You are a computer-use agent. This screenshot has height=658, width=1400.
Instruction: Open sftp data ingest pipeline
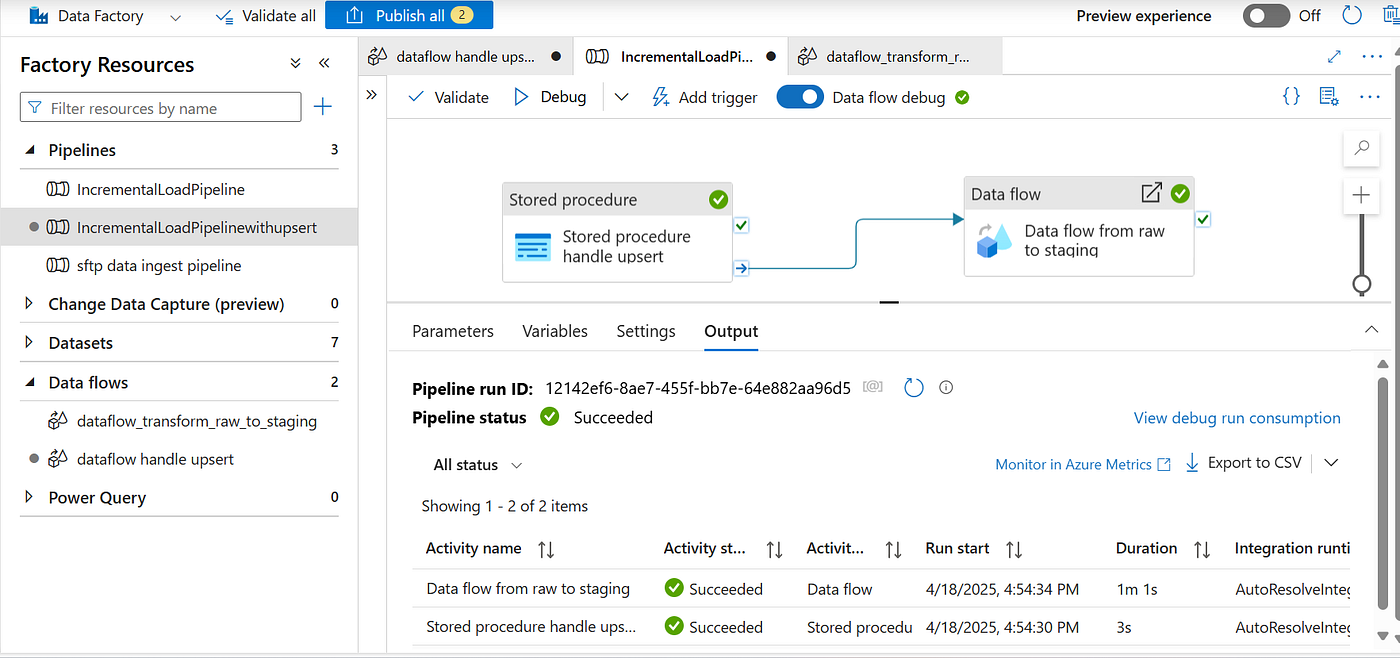[x=159, y=266]
